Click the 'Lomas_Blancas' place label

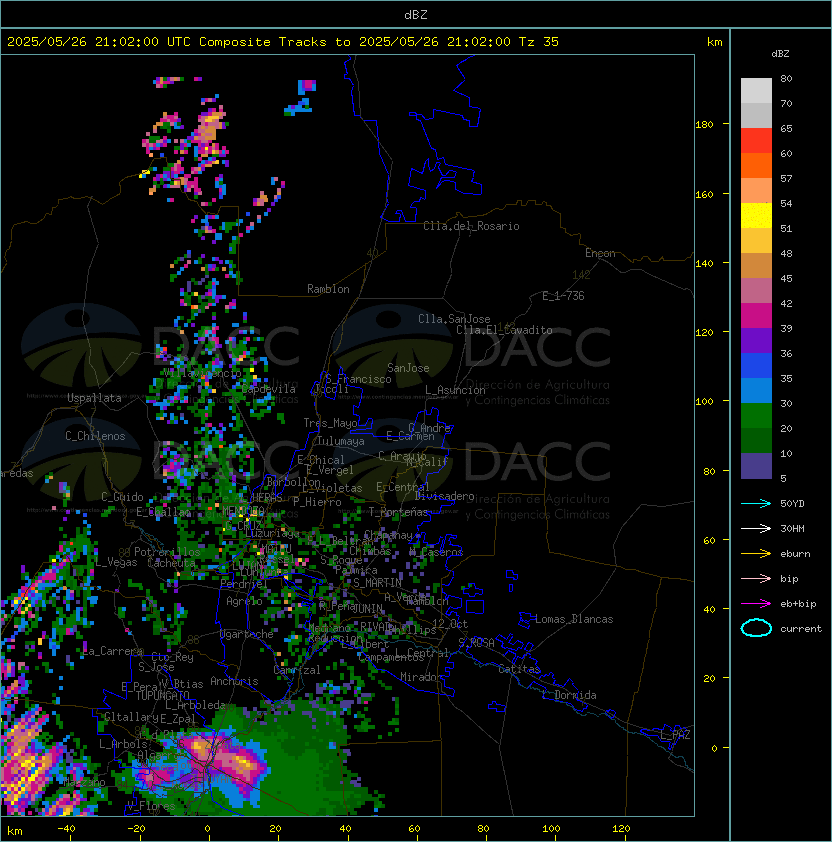click(574, 619)
